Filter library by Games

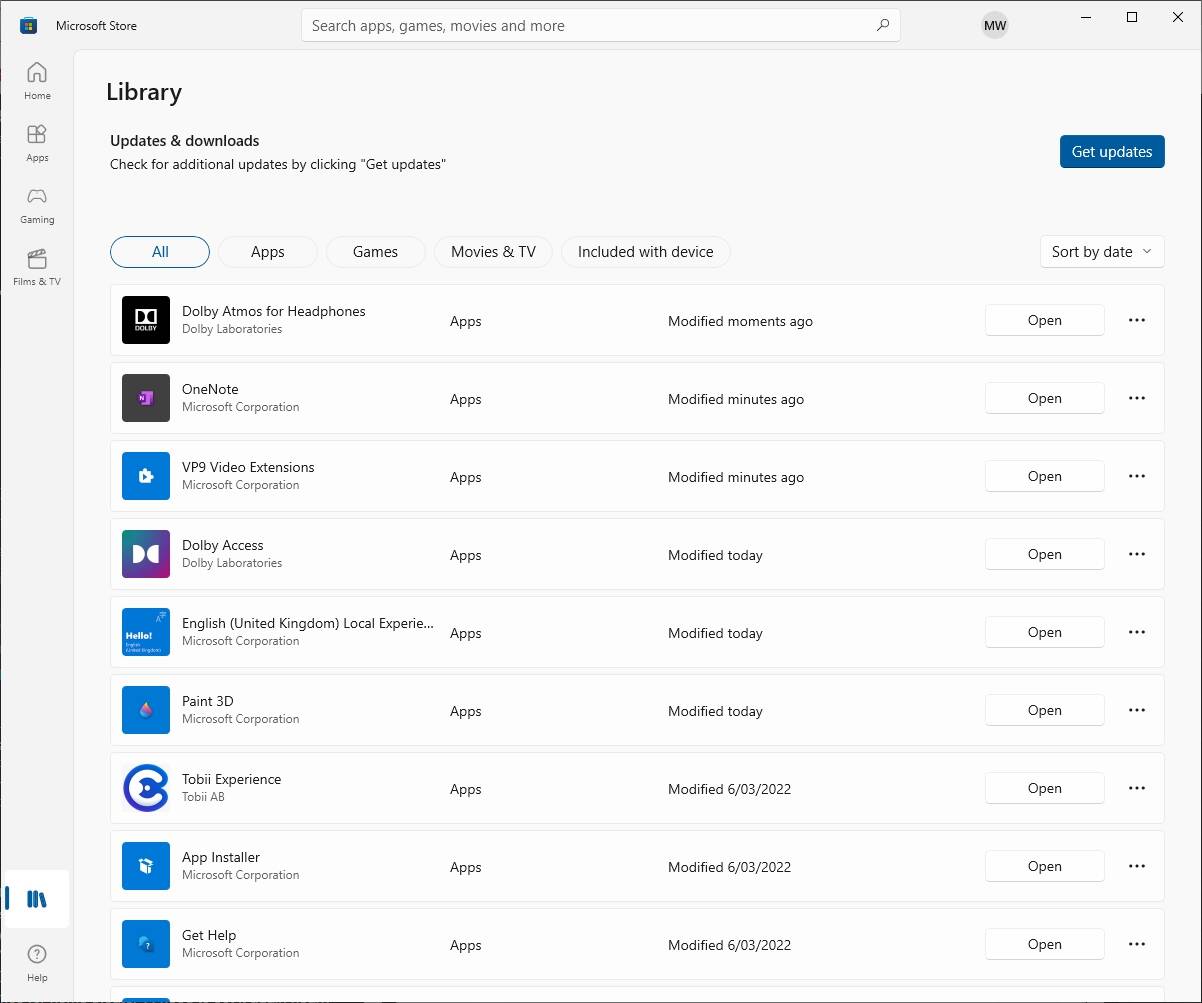click(x=376, y=252)
